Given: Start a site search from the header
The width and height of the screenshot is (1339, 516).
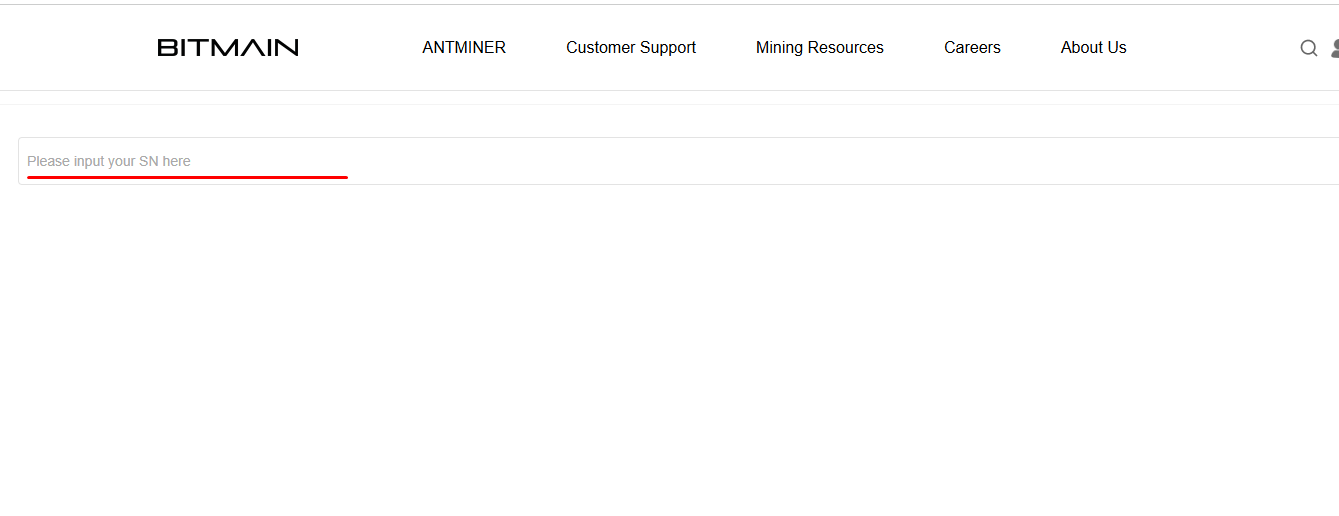Looking at the screenshot, I should point(1308,48).
